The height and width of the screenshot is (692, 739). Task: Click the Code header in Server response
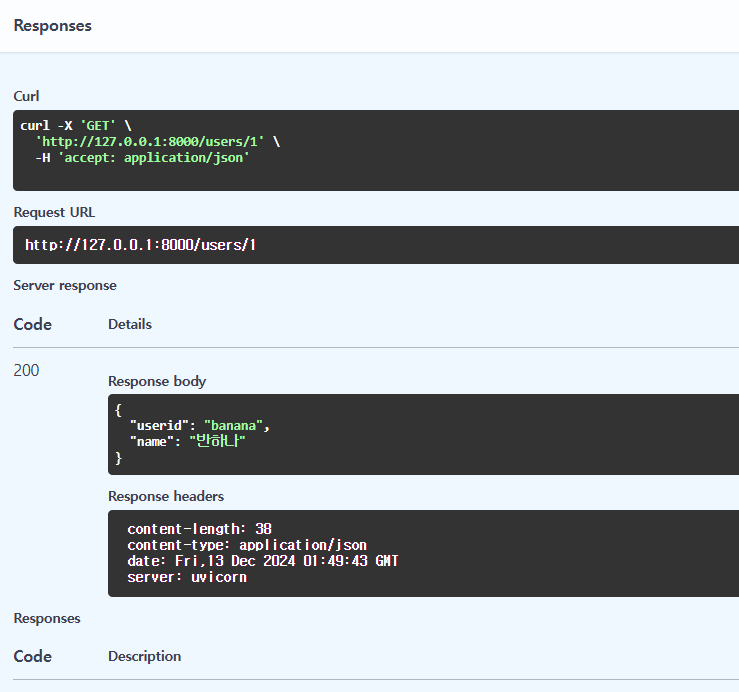[x=33, y=324]
